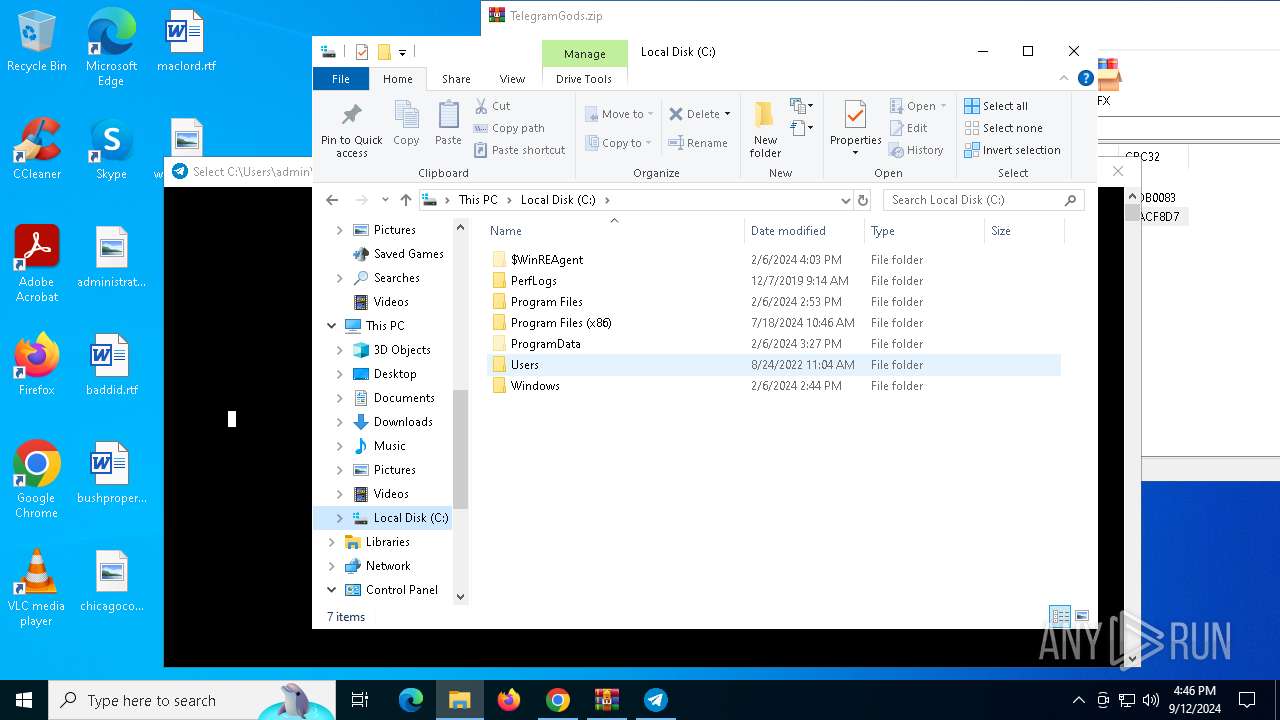Sort by Name column header
This screenshot has width=1280, height=720.
(x=614, y=231)
